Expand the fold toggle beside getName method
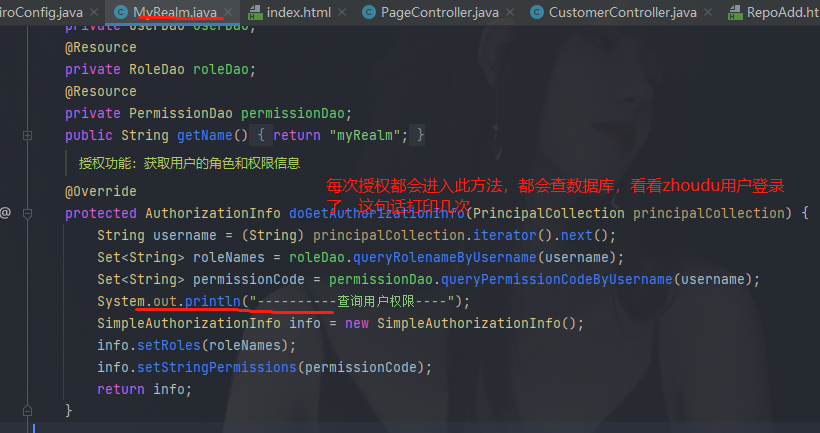This screenshot has width=820, height=433. tap(29, 135)
